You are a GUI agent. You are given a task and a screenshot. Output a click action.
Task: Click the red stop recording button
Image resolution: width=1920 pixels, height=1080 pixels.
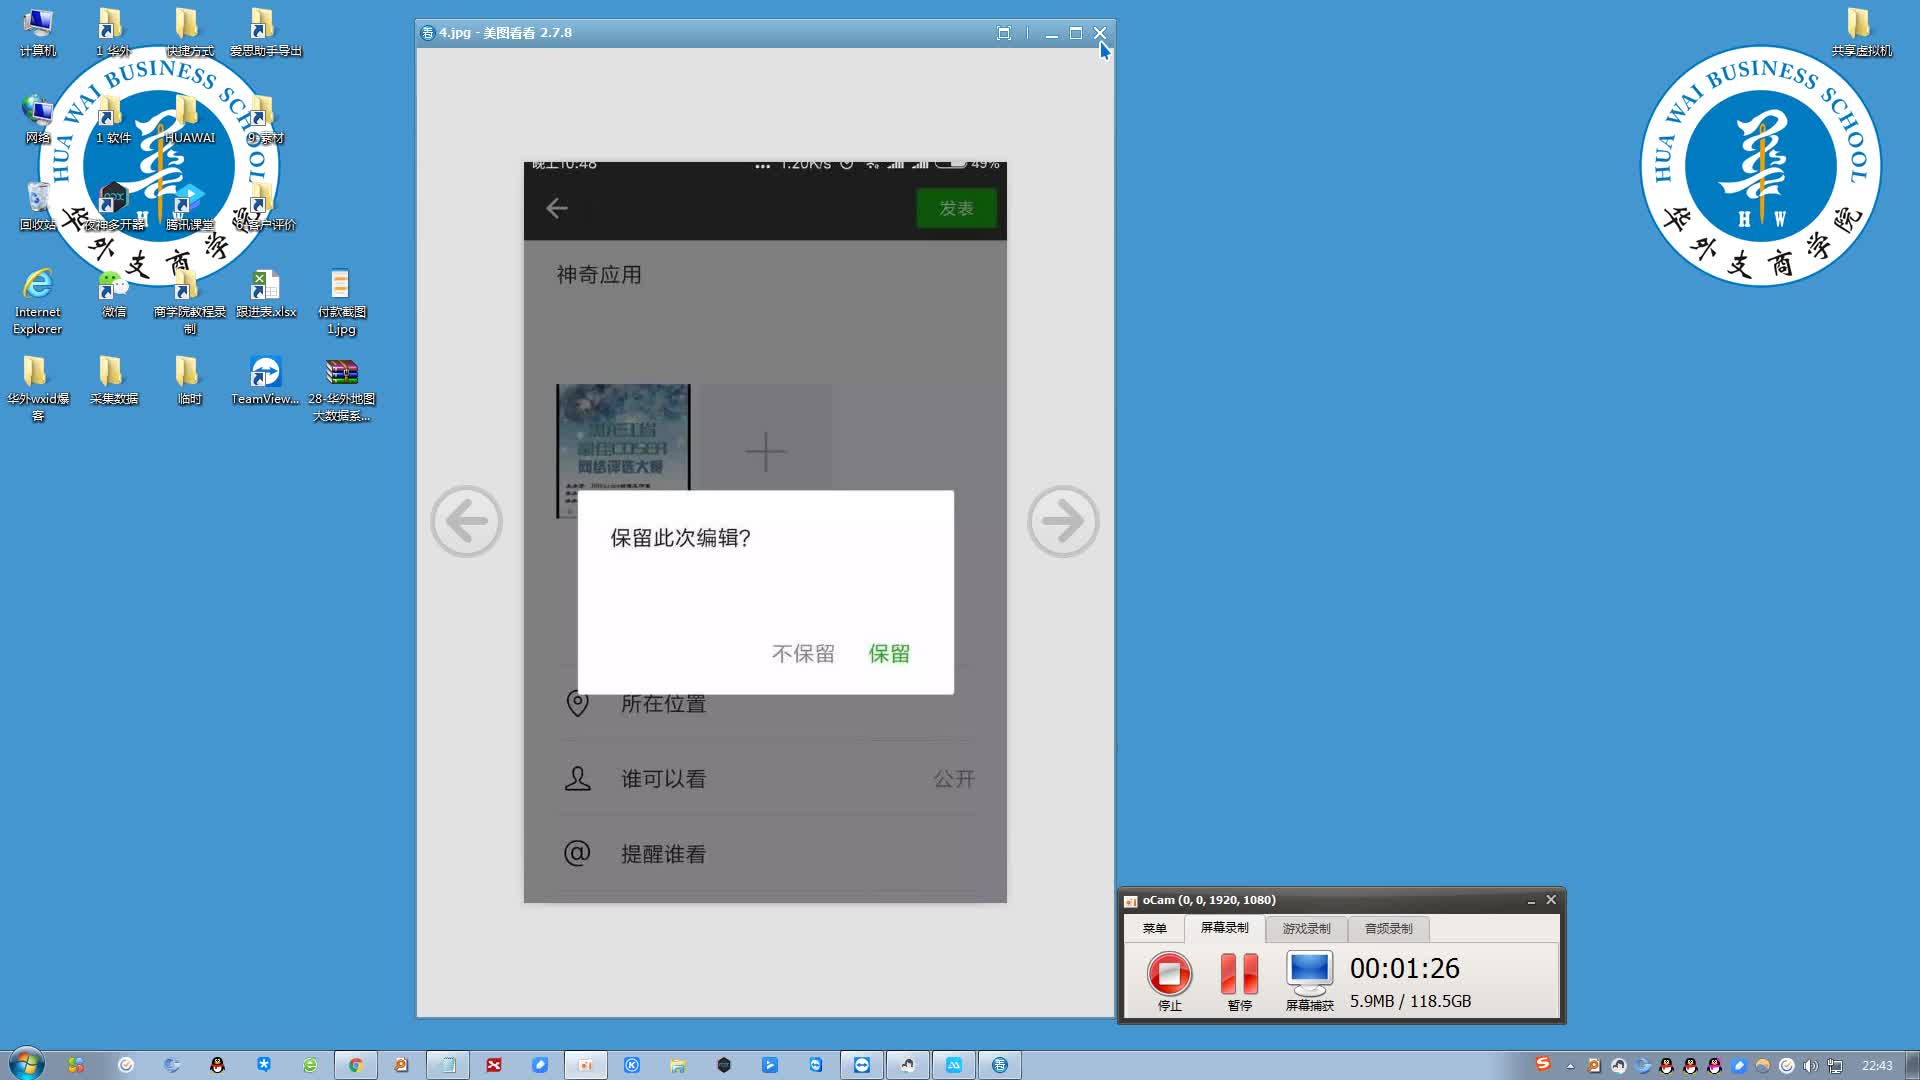click(x=1169, y=973)
